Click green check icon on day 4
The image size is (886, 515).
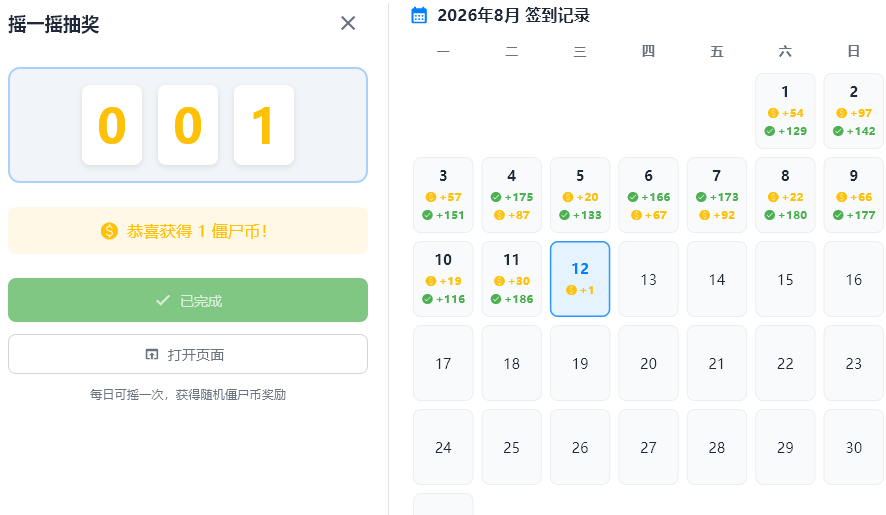[496, 197]
